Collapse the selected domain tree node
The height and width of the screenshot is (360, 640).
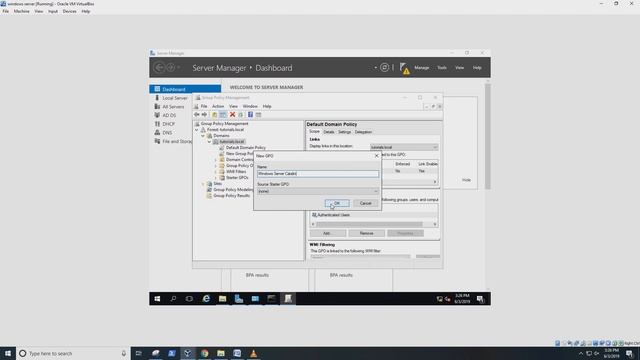(x=209, y=142)
